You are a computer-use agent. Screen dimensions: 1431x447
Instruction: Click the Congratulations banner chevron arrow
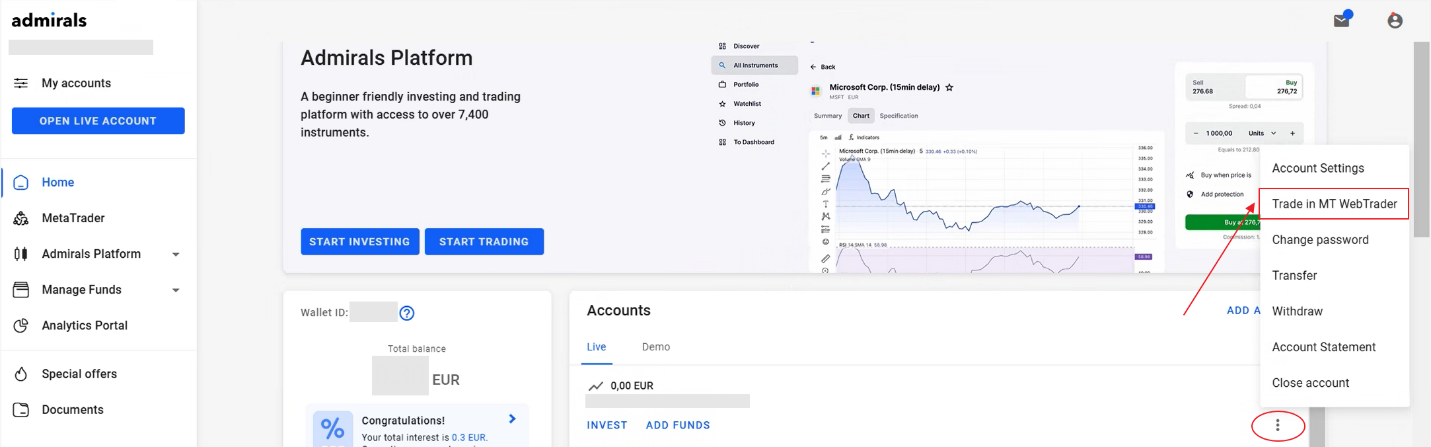512,419
